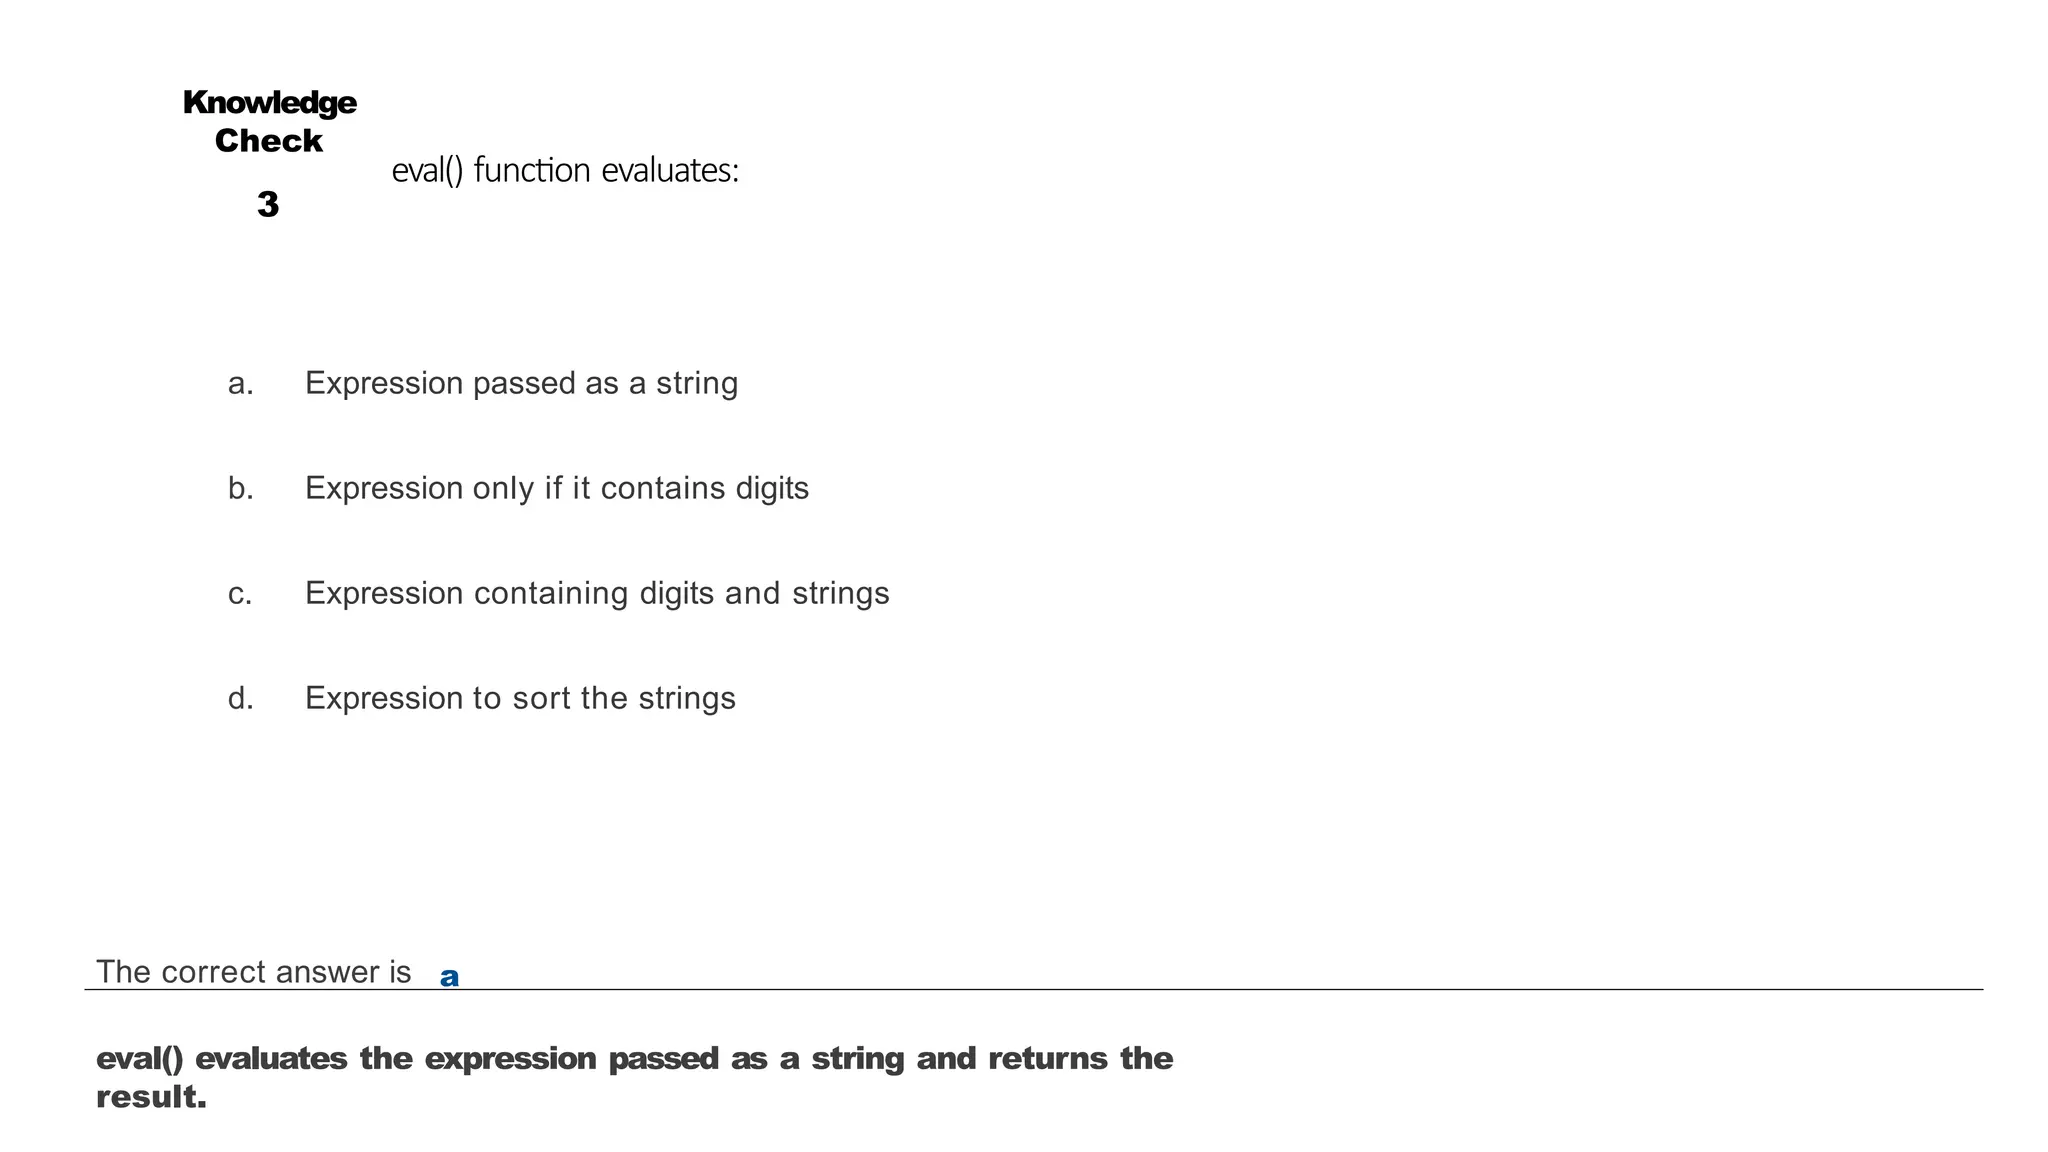This screenshot has height=1152, width=2048.
Task: Choose 'Expression passed as a string'
Action: [521, 383]
